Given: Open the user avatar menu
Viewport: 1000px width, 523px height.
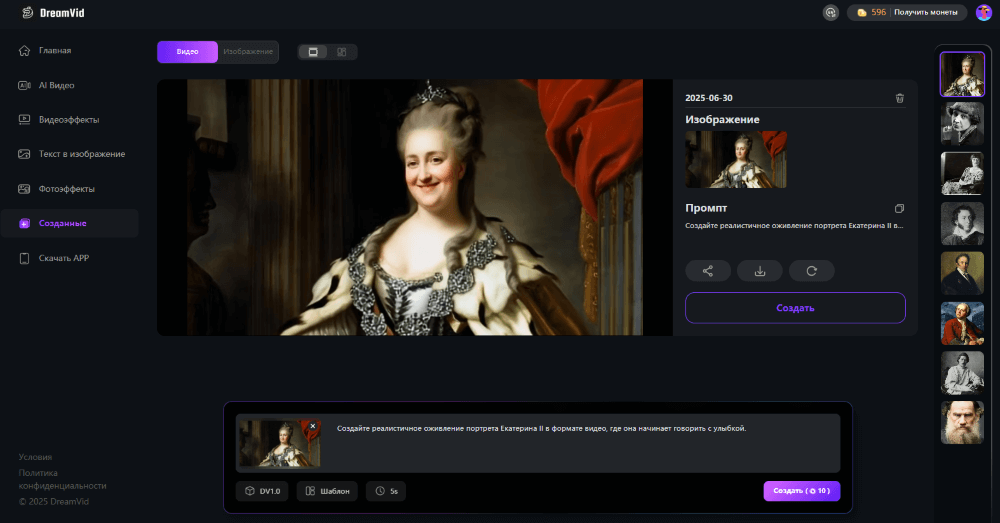Looking at the screenshot, I should [983, 12].
